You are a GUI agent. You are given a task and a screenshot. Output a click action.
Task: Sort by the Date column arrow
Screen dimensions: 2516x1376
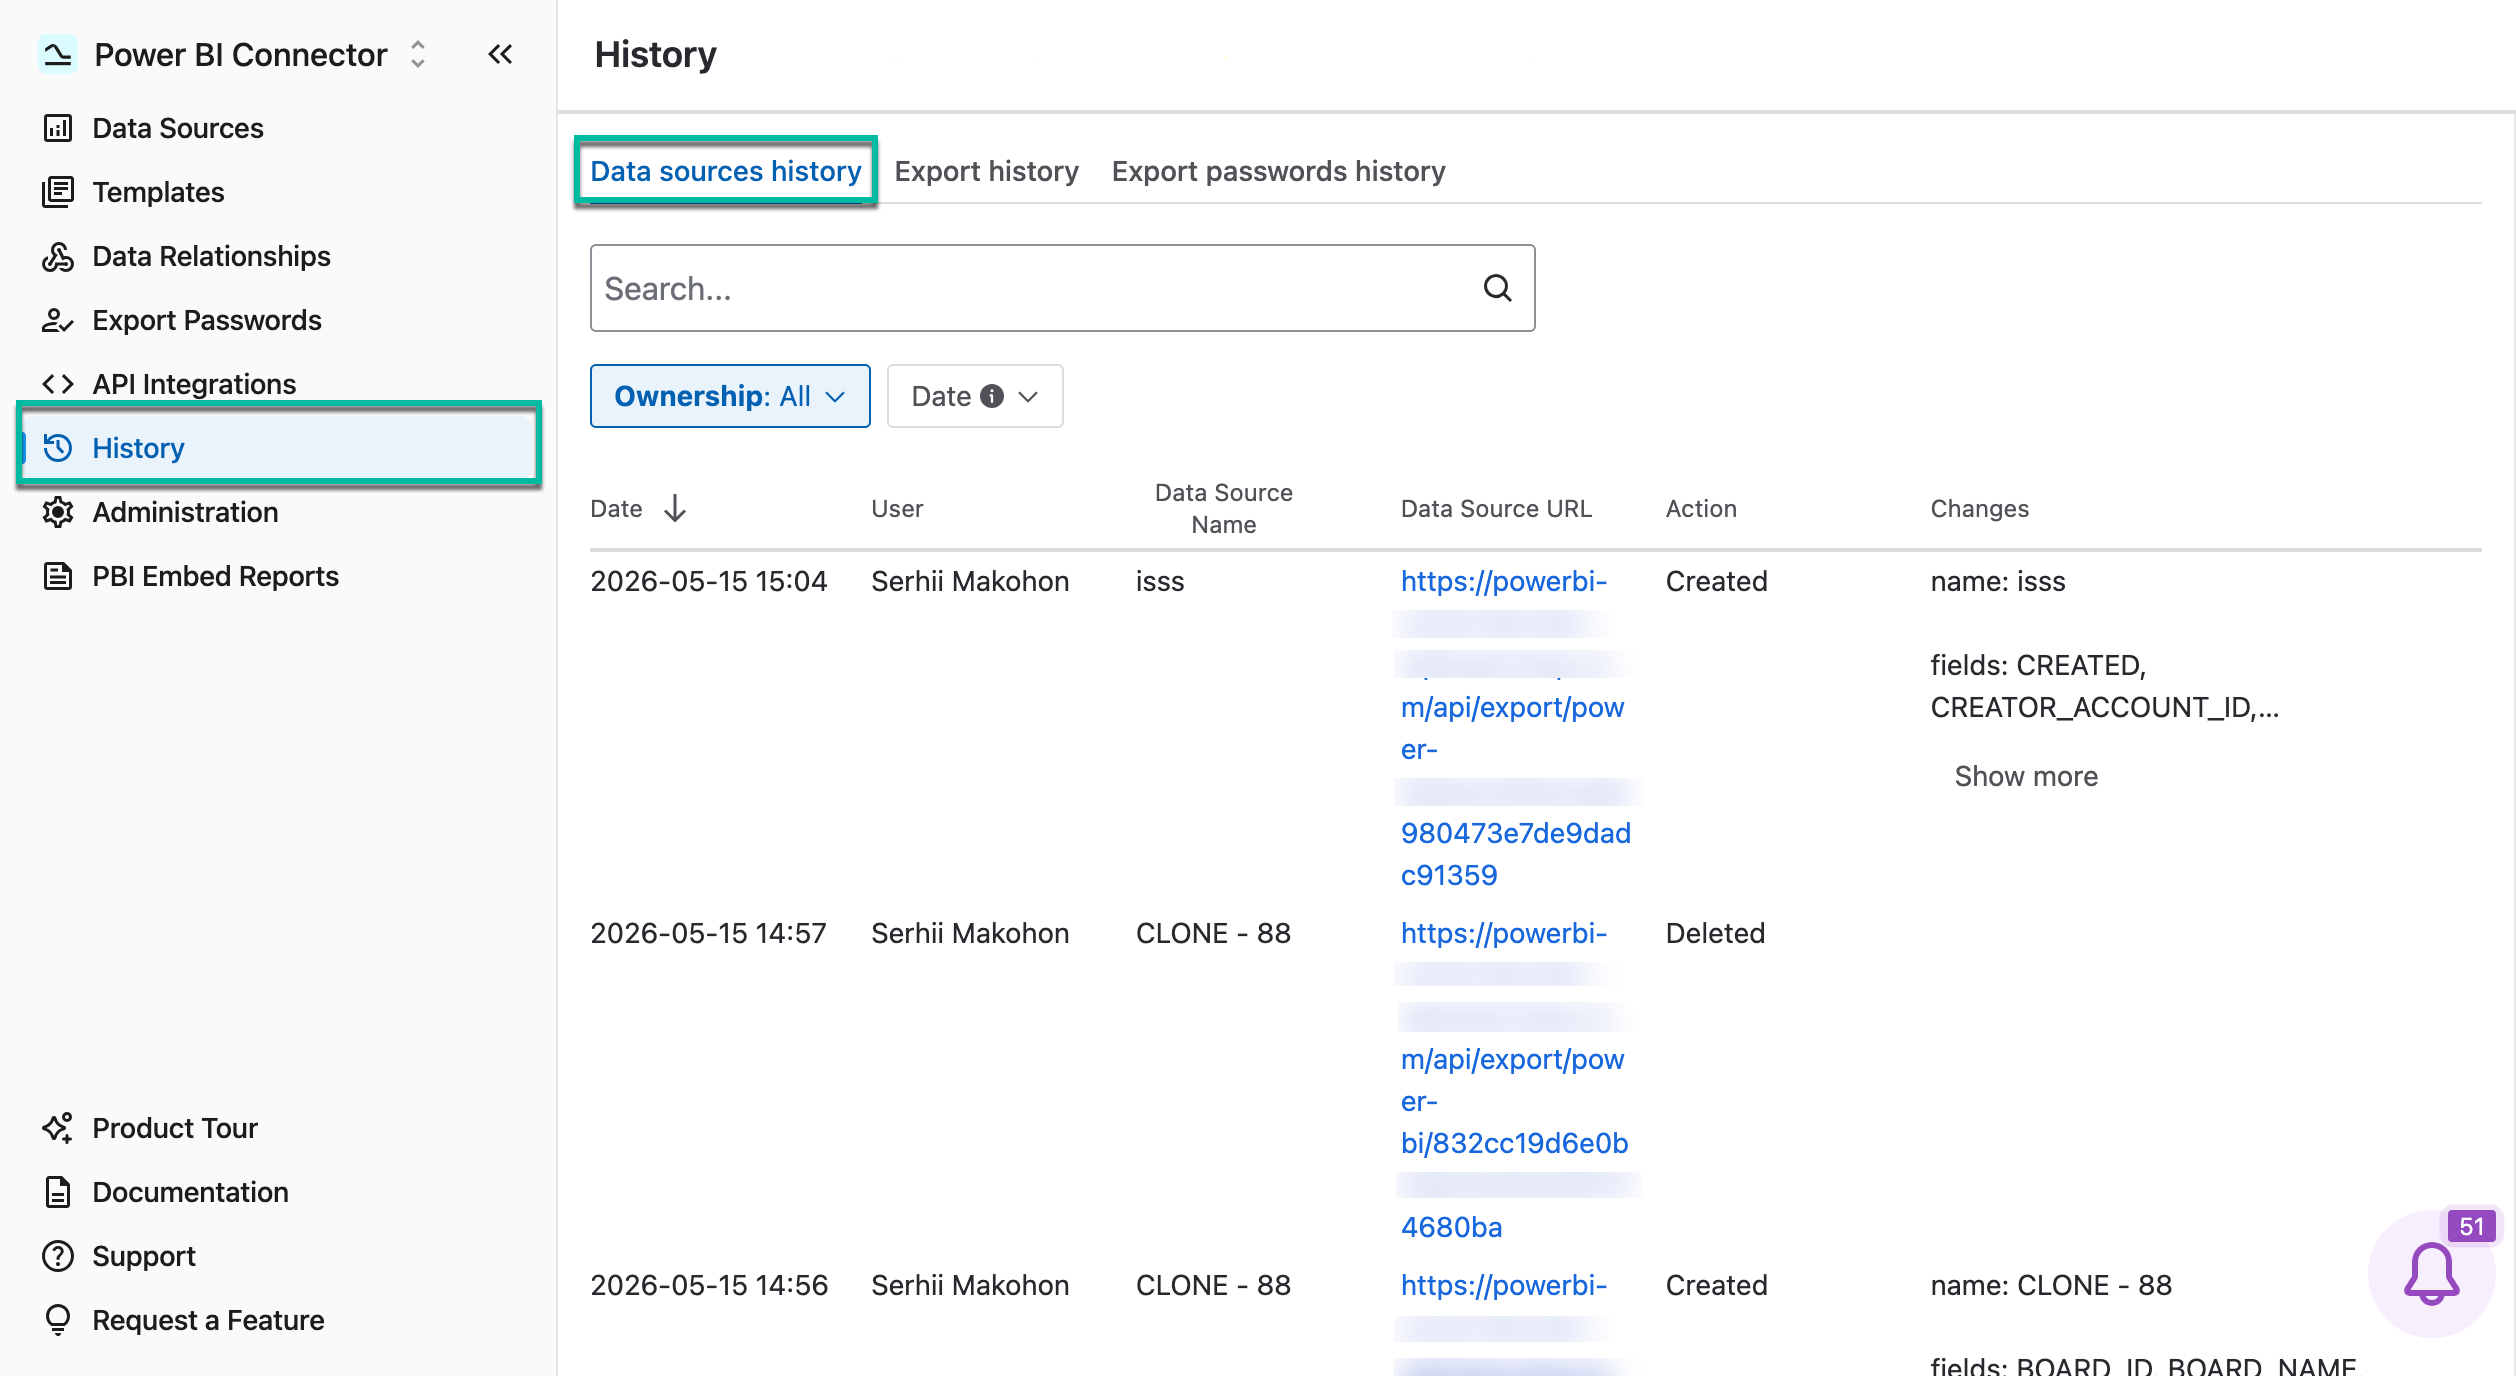(675, 508)
